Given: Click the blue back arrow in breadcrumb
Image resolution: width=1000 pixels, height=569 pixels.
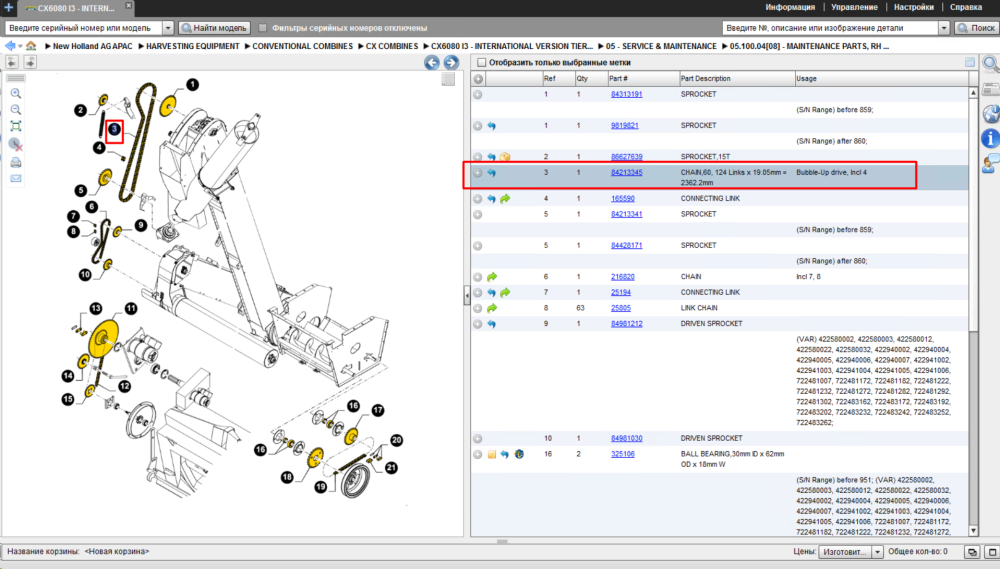Looking at the screenshot, I should (10, 46).
